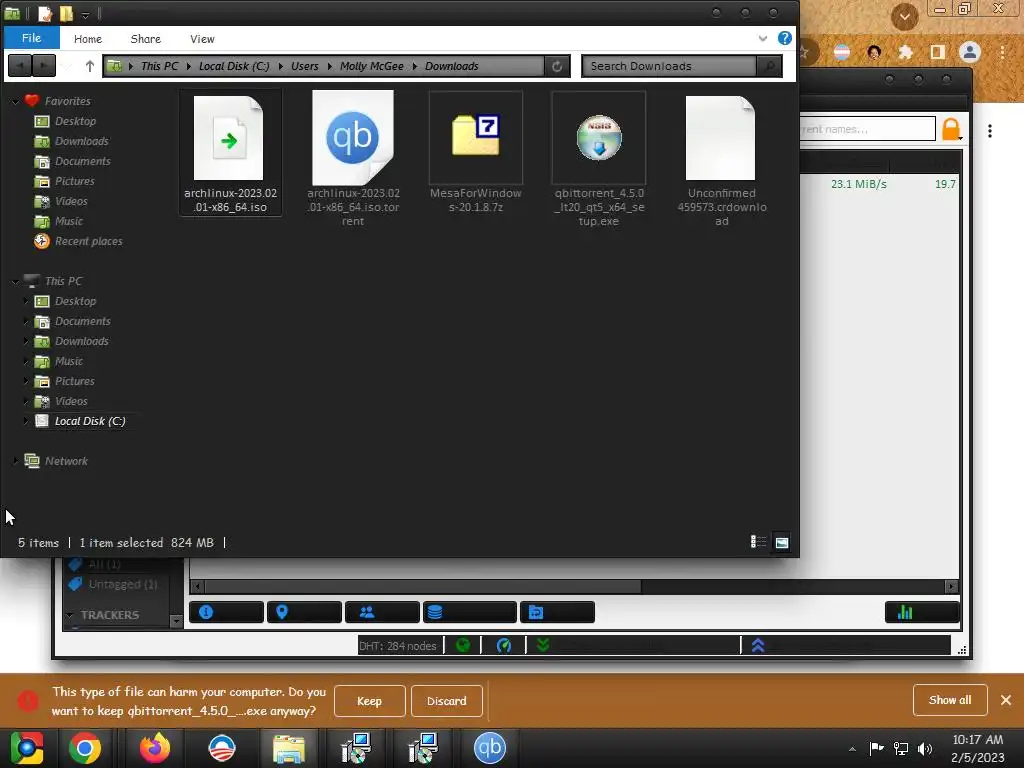Refresh the Downloads folder view
Image resolution: width=1024 pixels, height=768 pixels.
557,66
